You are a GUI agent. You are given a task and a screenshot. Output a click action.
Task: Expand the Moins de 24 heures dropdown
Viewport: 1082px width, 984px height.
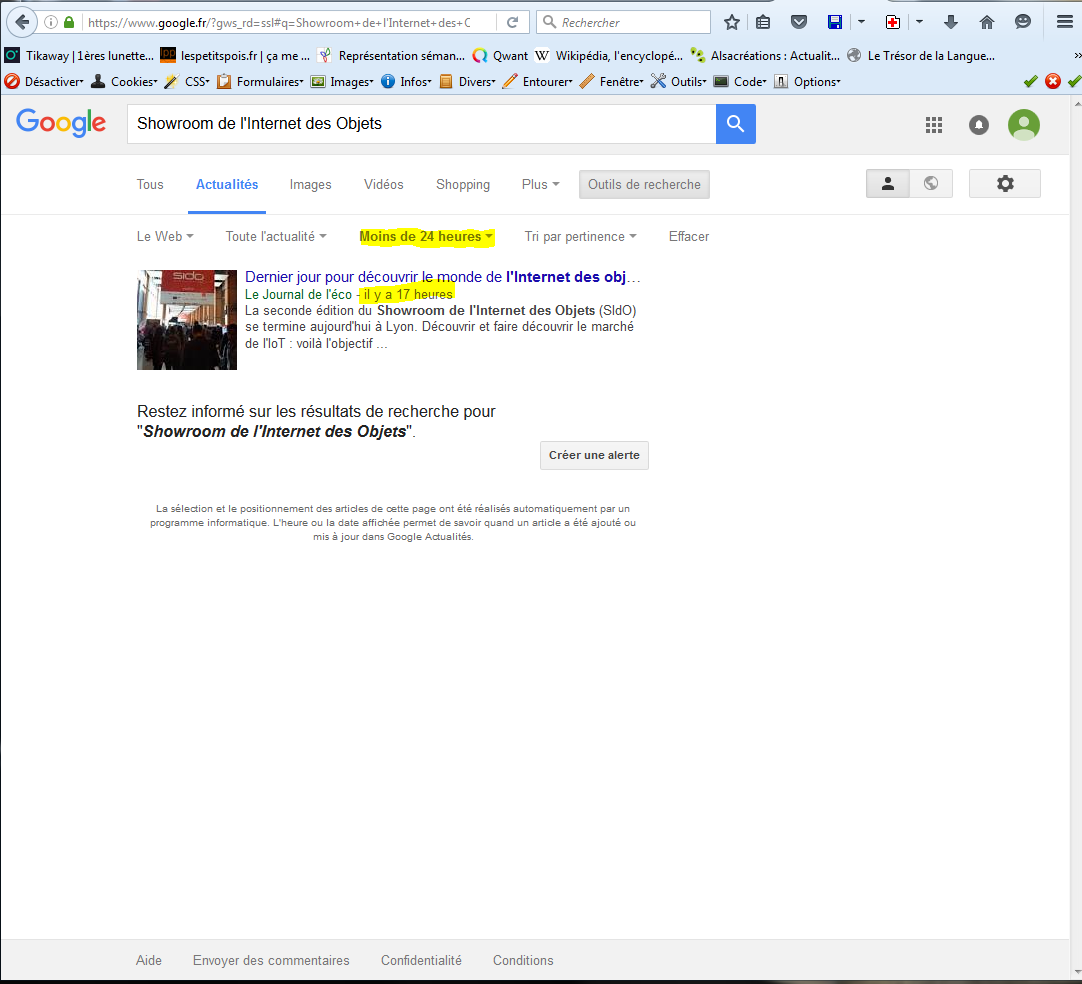(x=427, y=237)
